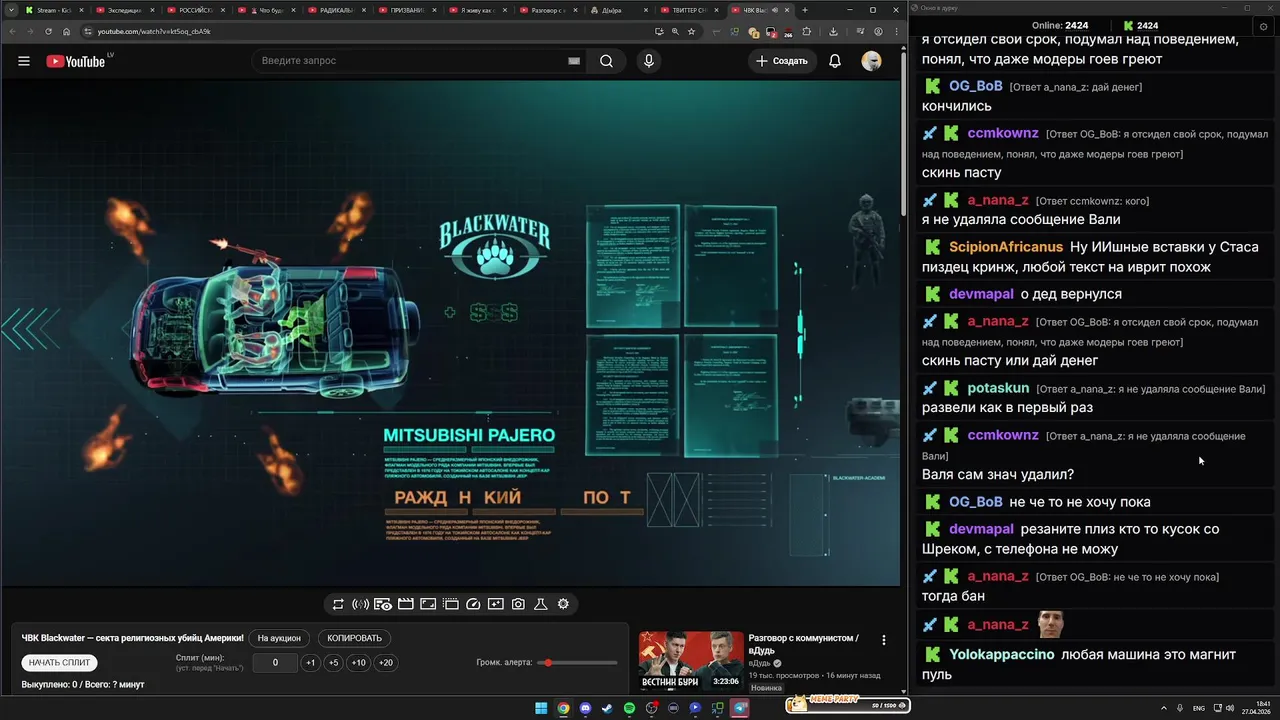Switch to the Stream - Kick tab

(52, 10)
